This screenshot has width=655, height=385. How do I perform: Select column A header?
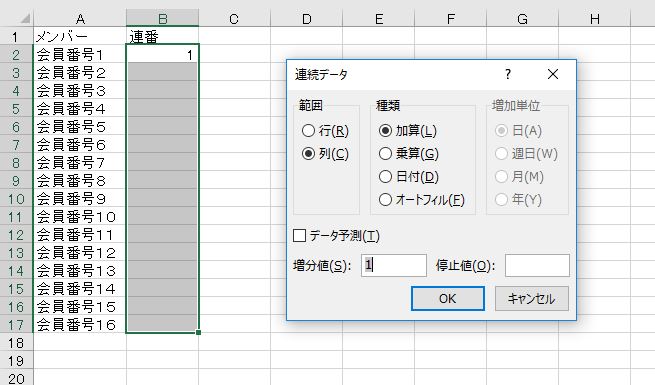[x=80, y=18]
